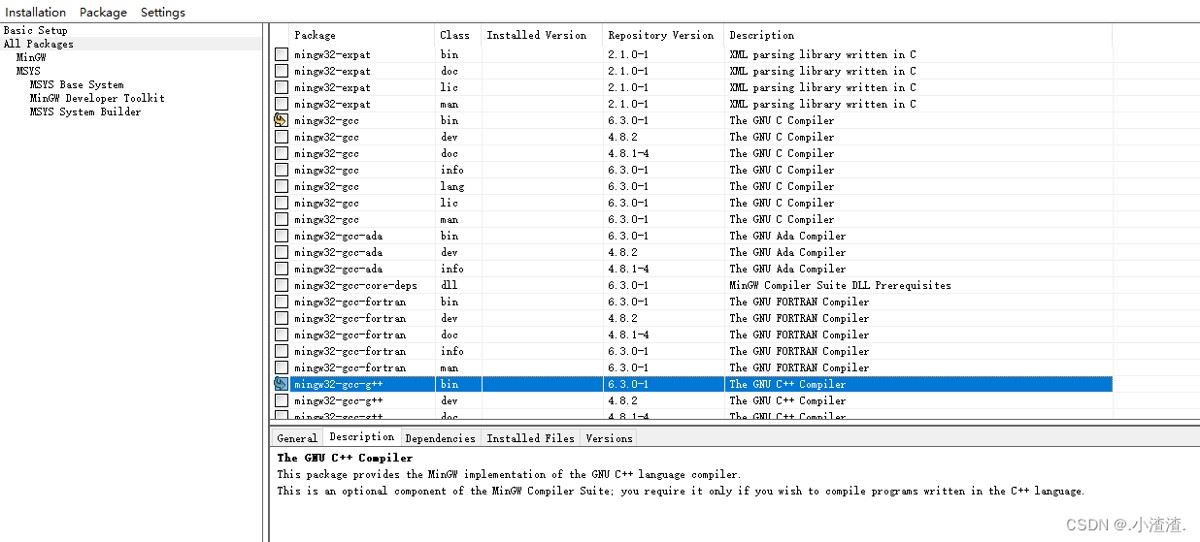The image size is (1200, 542).
Task: Select the mingw32-gcc-fortran doc row name
Action: [350, 335]
